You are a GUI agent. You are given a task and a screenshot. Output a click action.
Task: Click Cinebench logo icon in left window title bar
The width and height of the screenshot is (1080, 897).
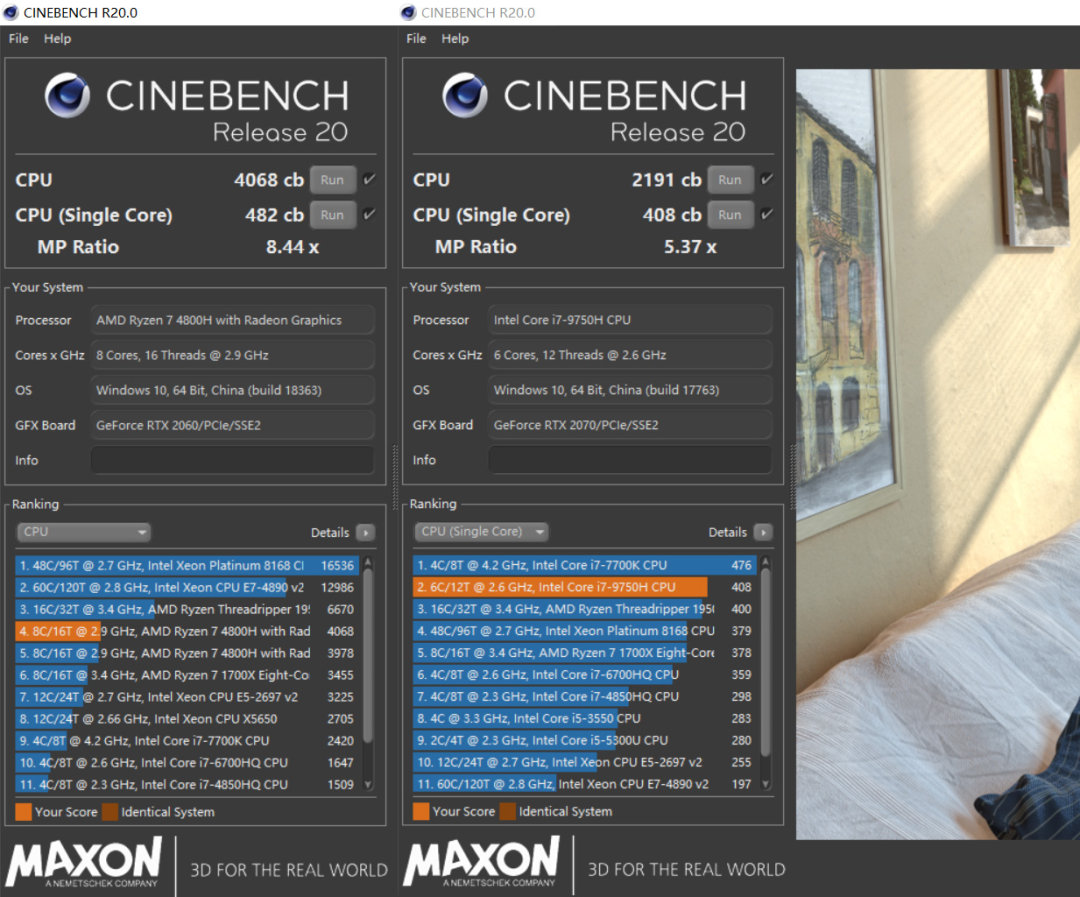coord(10,12)
